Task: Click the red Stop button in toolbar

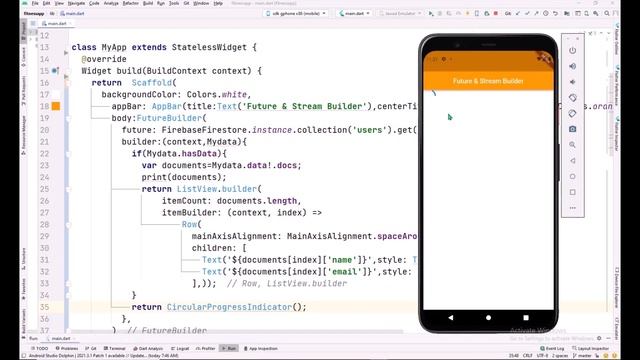Action: click(496, 13)
